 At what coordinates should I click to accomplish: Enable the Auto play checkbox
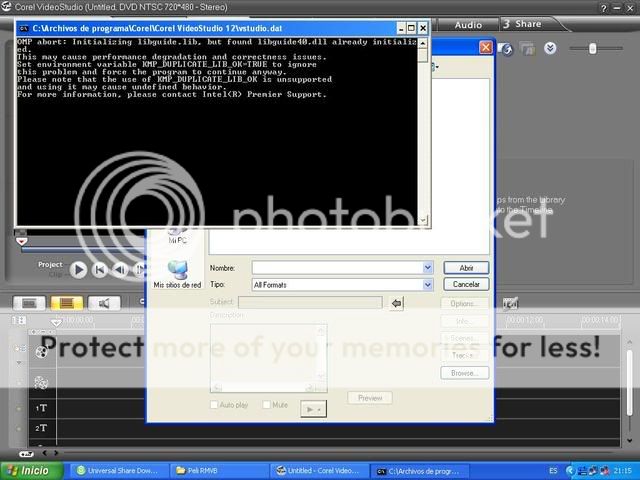pyautogui.click(x=213, y=404)
